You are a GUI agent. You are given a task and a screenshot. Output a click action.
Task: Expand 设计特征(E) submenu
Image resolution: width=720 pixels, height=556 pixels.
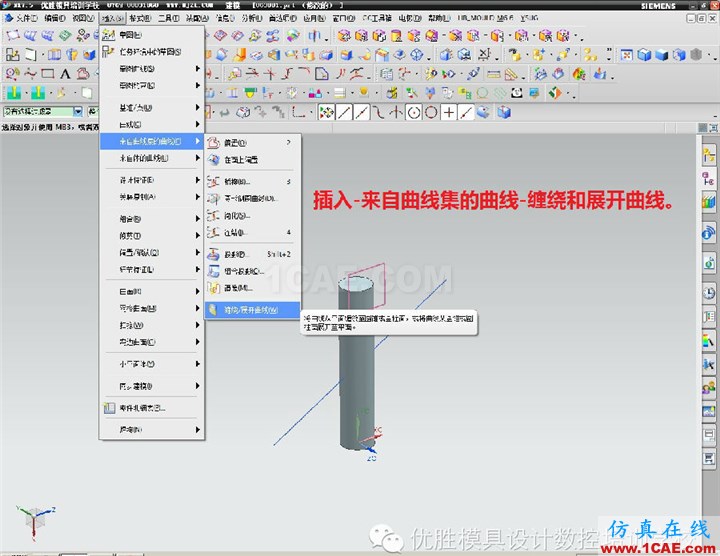[152, 180]
